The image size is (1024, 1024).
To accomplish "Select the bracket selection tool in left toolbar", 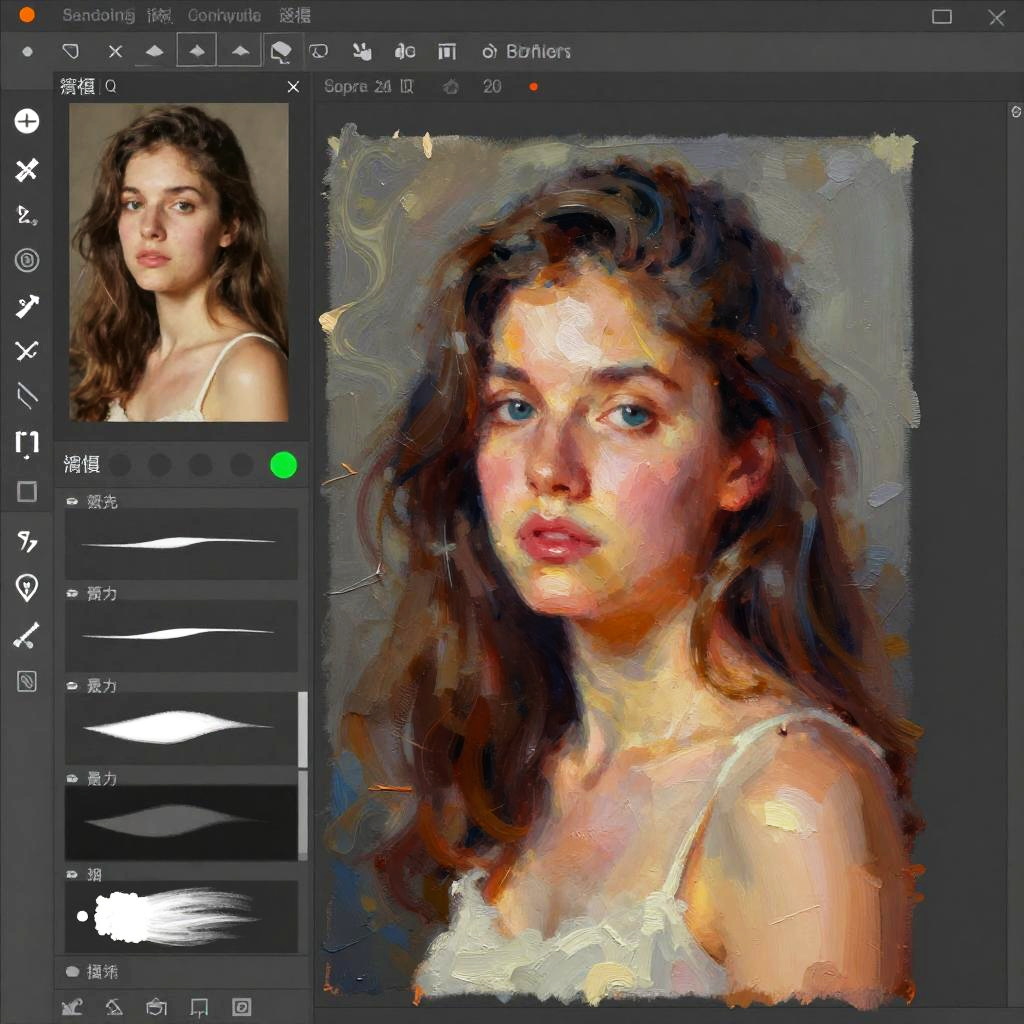I will tap(27, 444).
